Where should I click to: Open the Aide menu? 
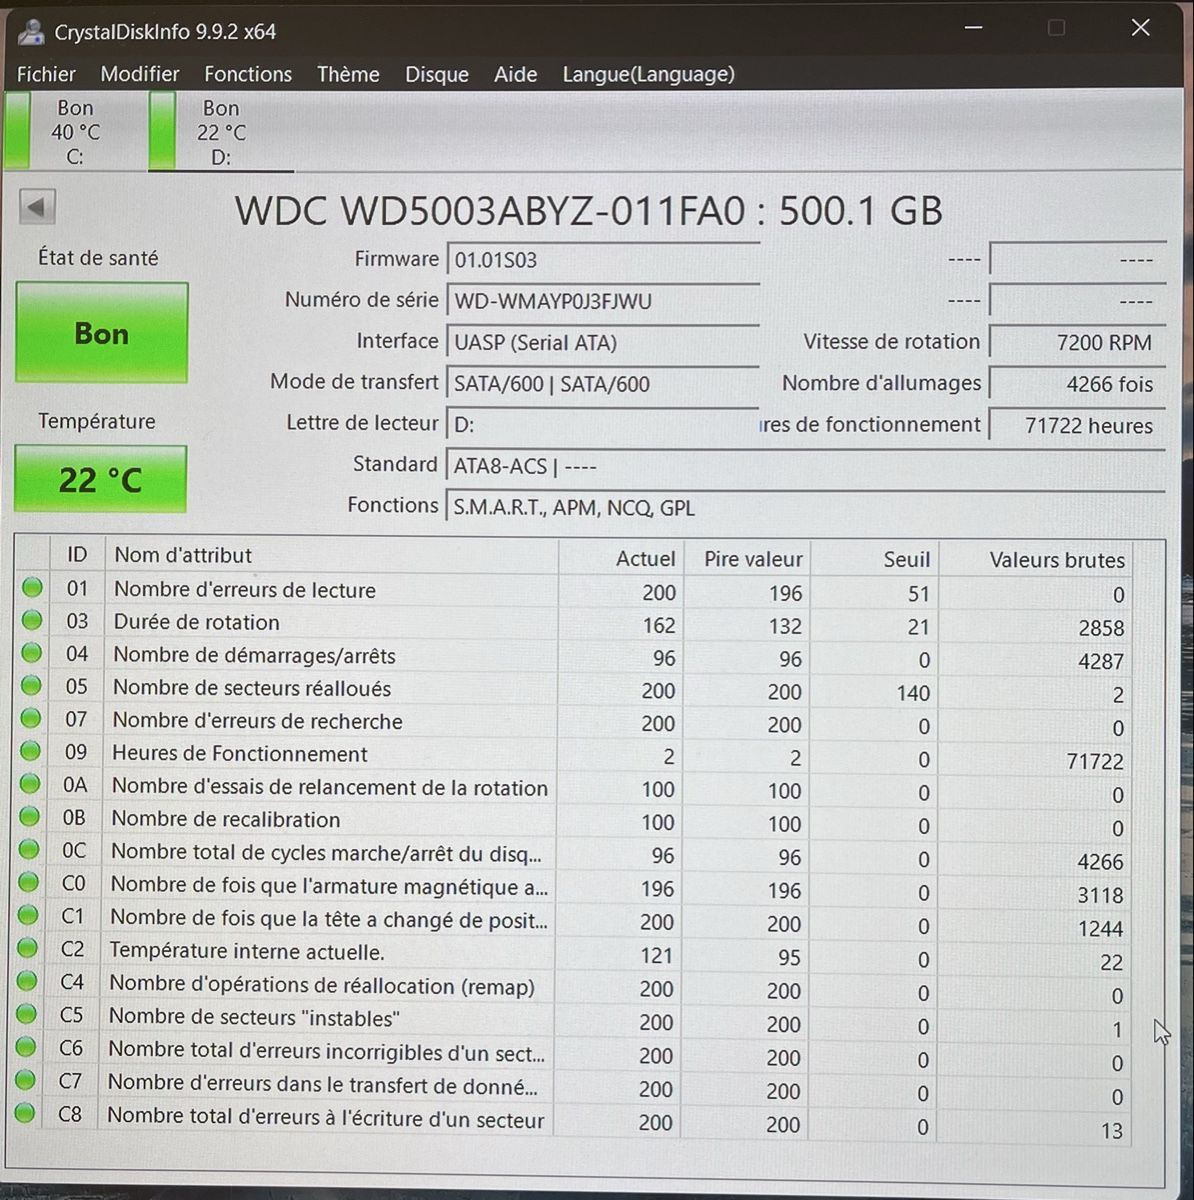point(515,74)
